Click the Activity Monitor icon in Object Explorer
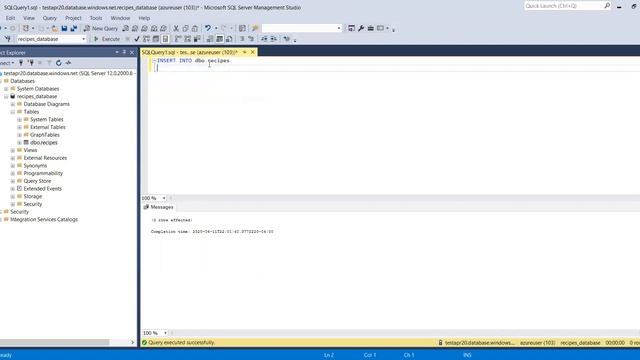 click(x=68, y=63)
